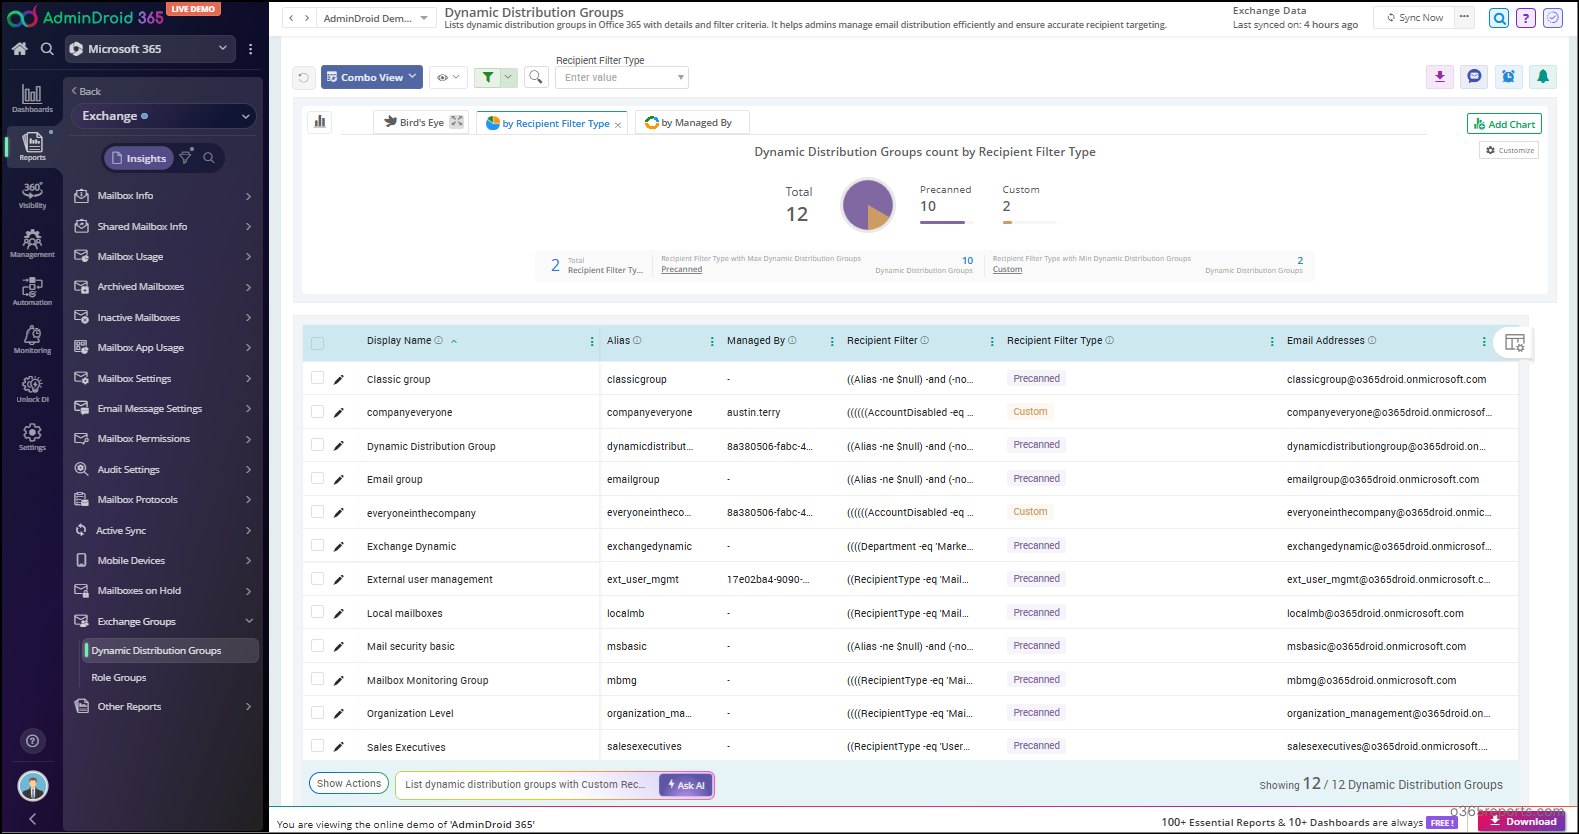Open the sidebar Settings gear
1579x834 pixels.
pyautogui.click(x=32, y=436)
